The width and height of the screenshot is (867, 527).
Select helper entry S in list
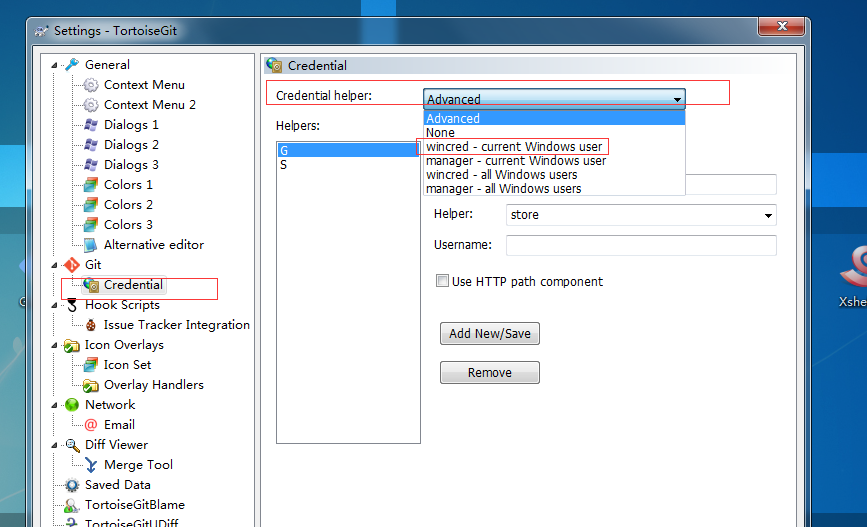click(x=348, y=165)
